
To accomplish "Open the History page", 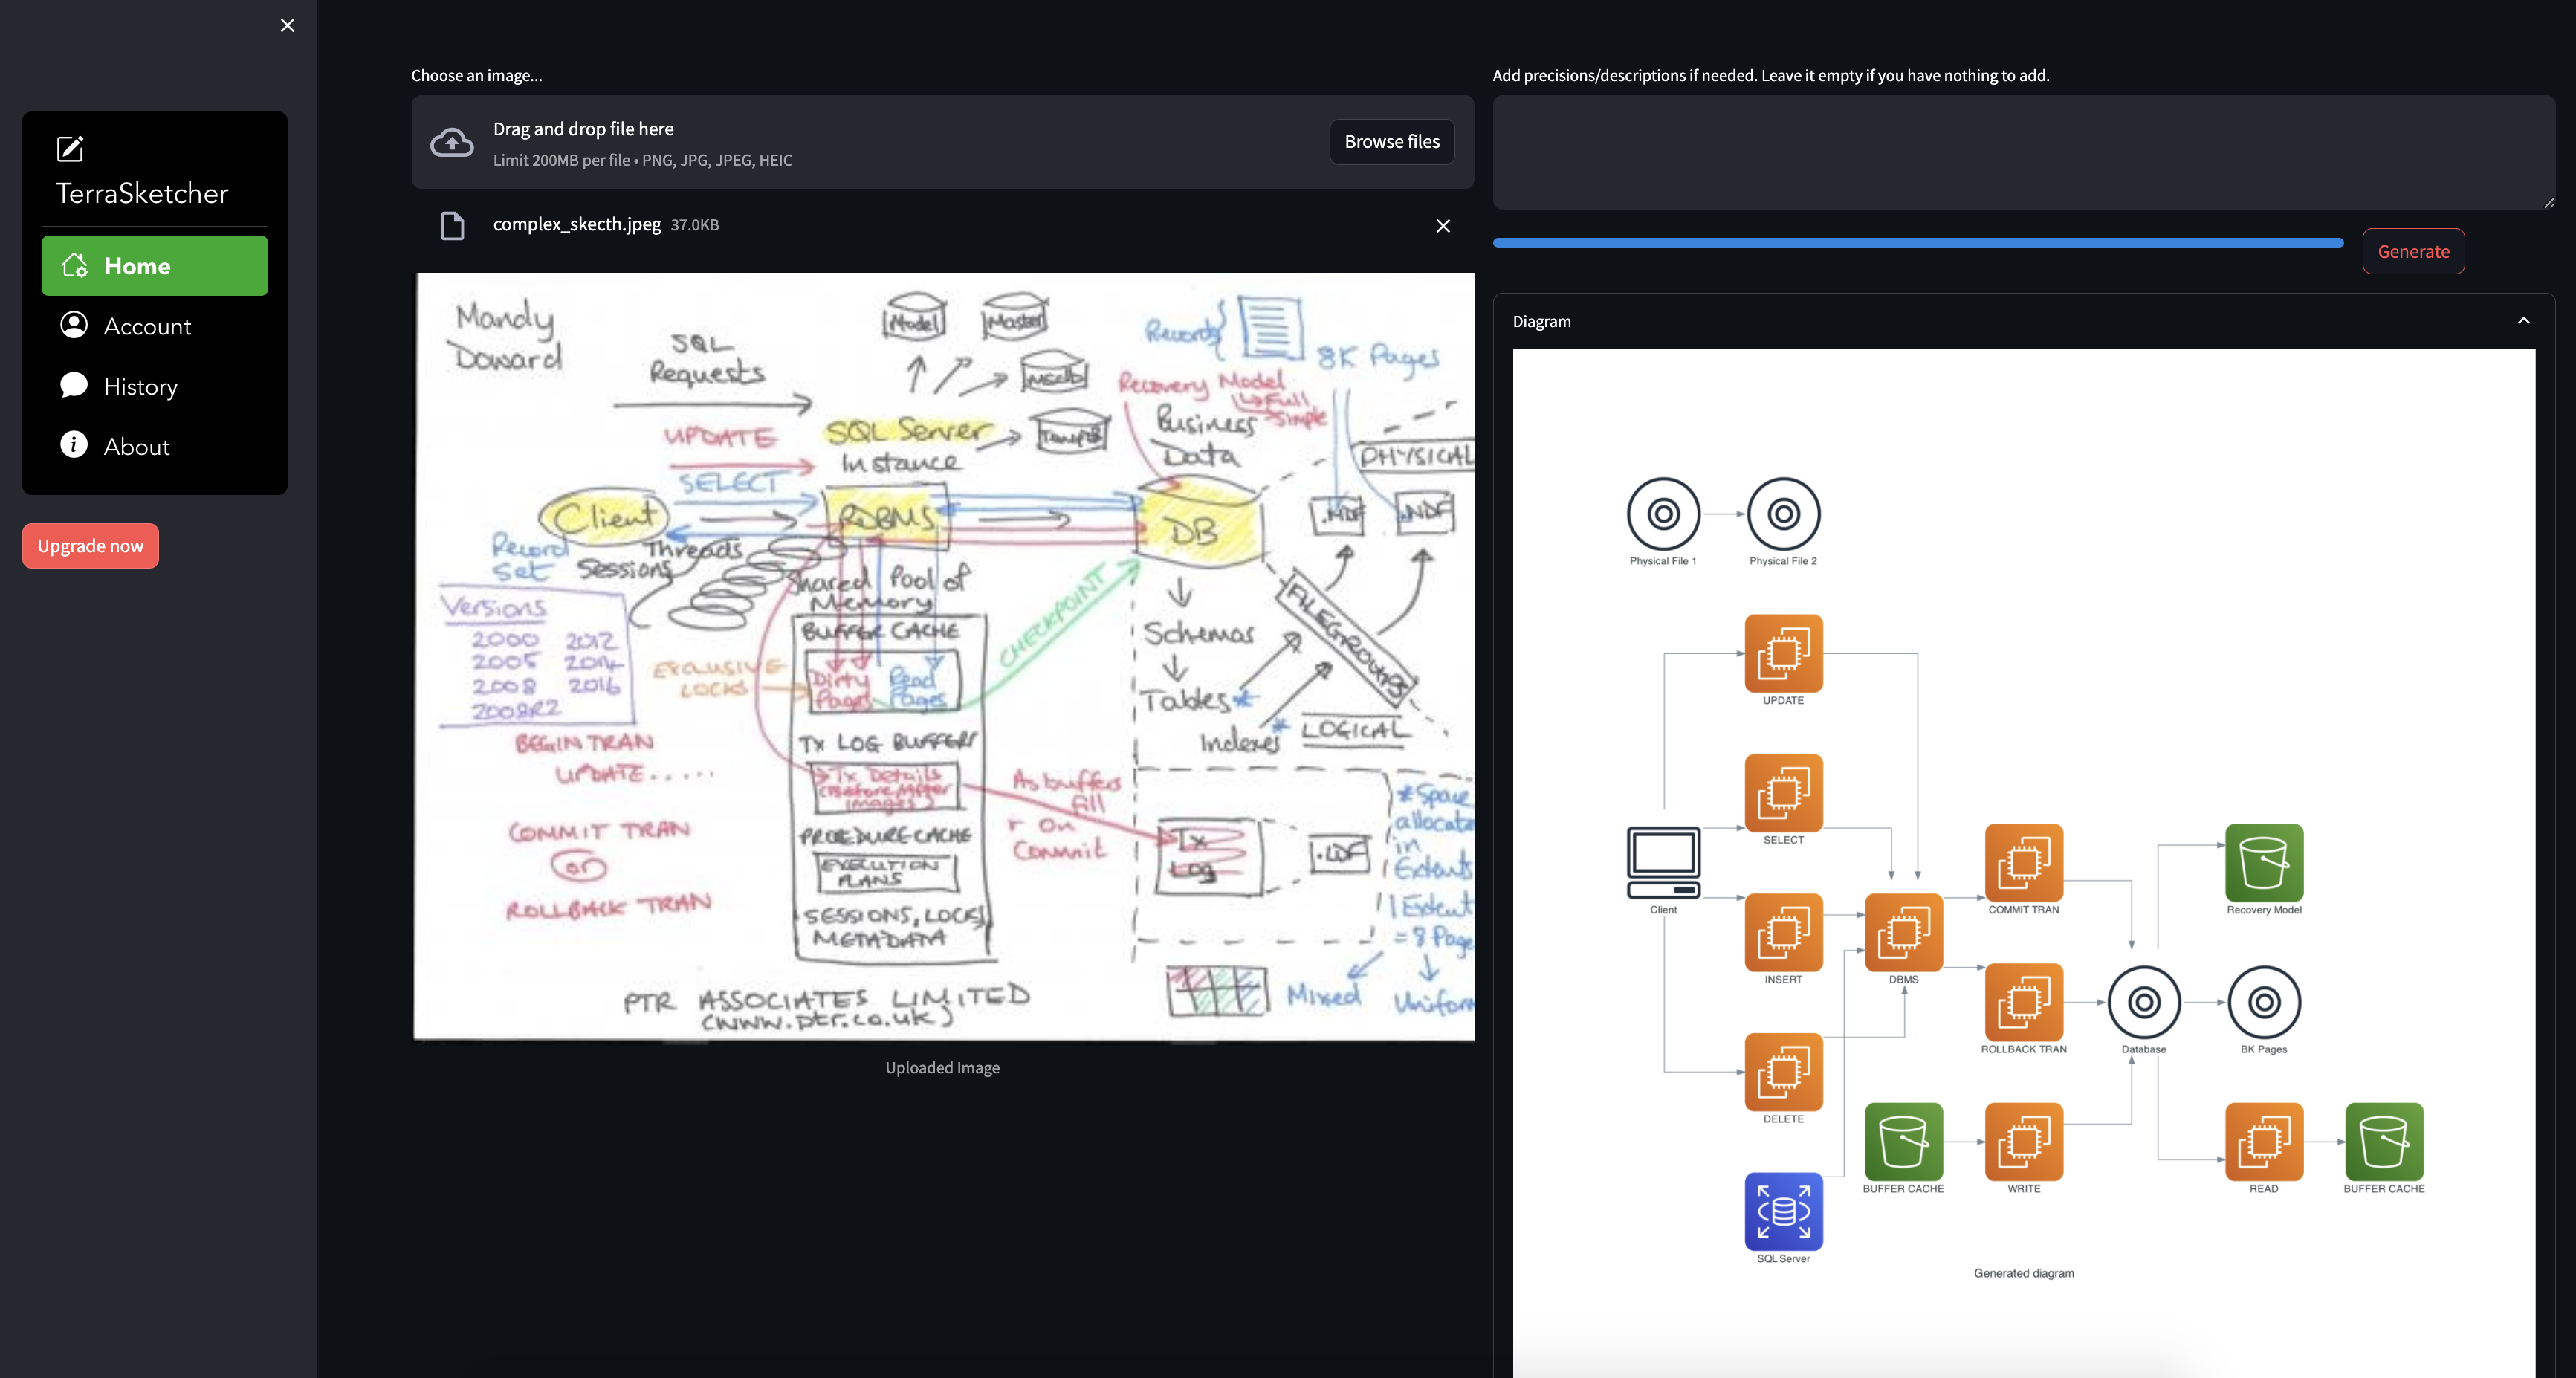I will coord(155,386).
